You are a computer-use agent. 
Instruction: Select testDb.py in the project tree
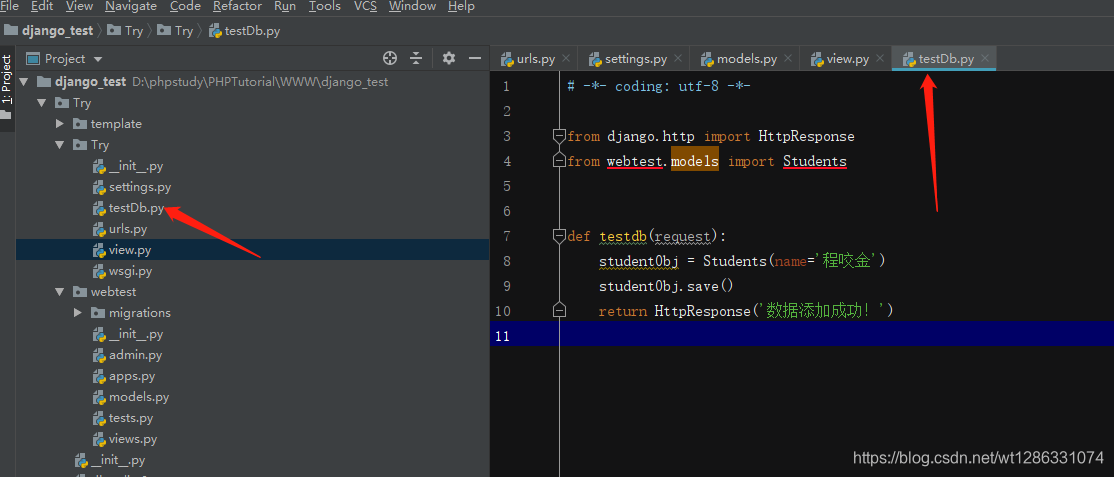pos(136,208)
